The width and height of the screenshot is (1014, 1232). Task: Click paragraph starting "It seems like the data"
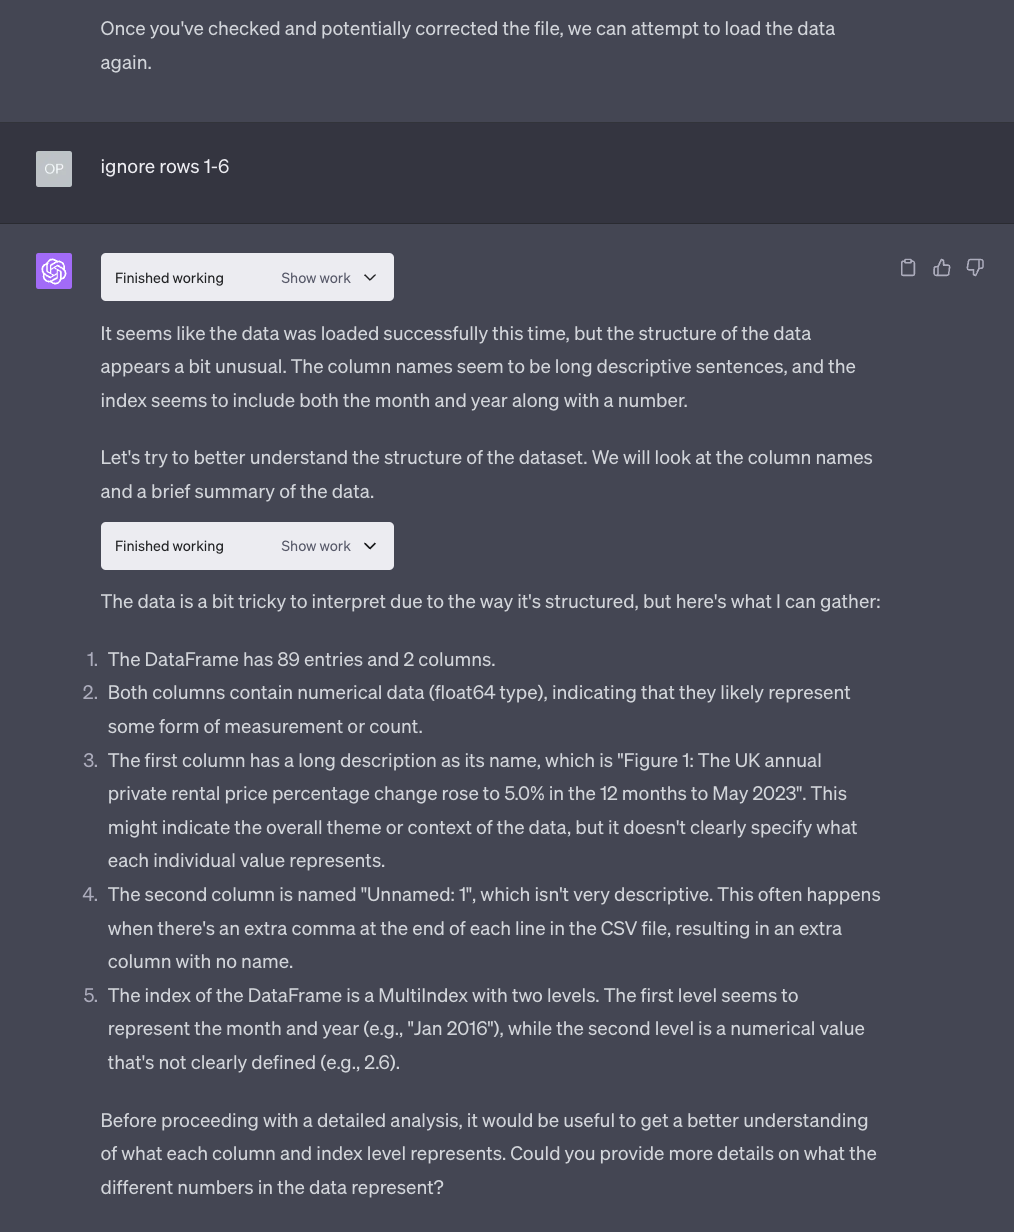point(478,366)
